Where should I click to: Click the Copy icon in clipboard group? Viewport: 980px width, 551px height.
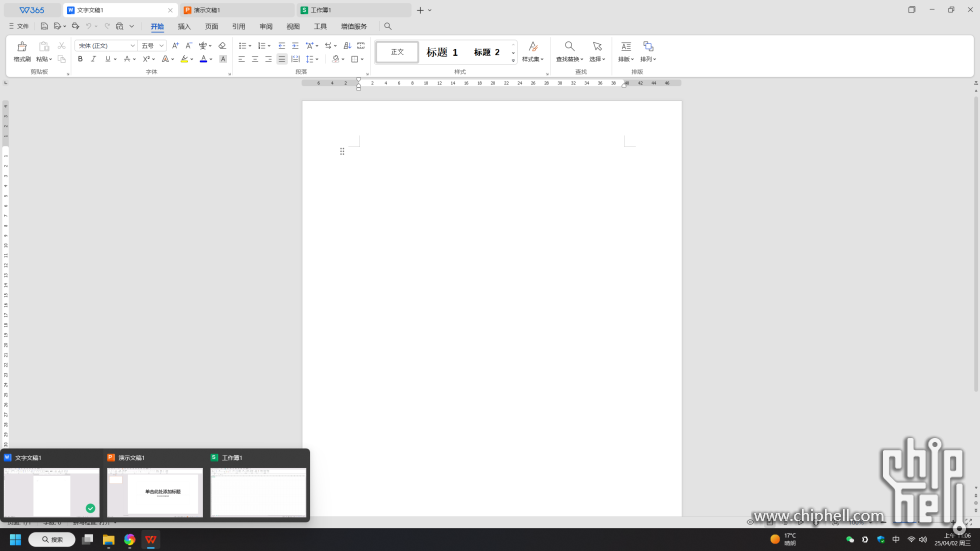(61, 59)
